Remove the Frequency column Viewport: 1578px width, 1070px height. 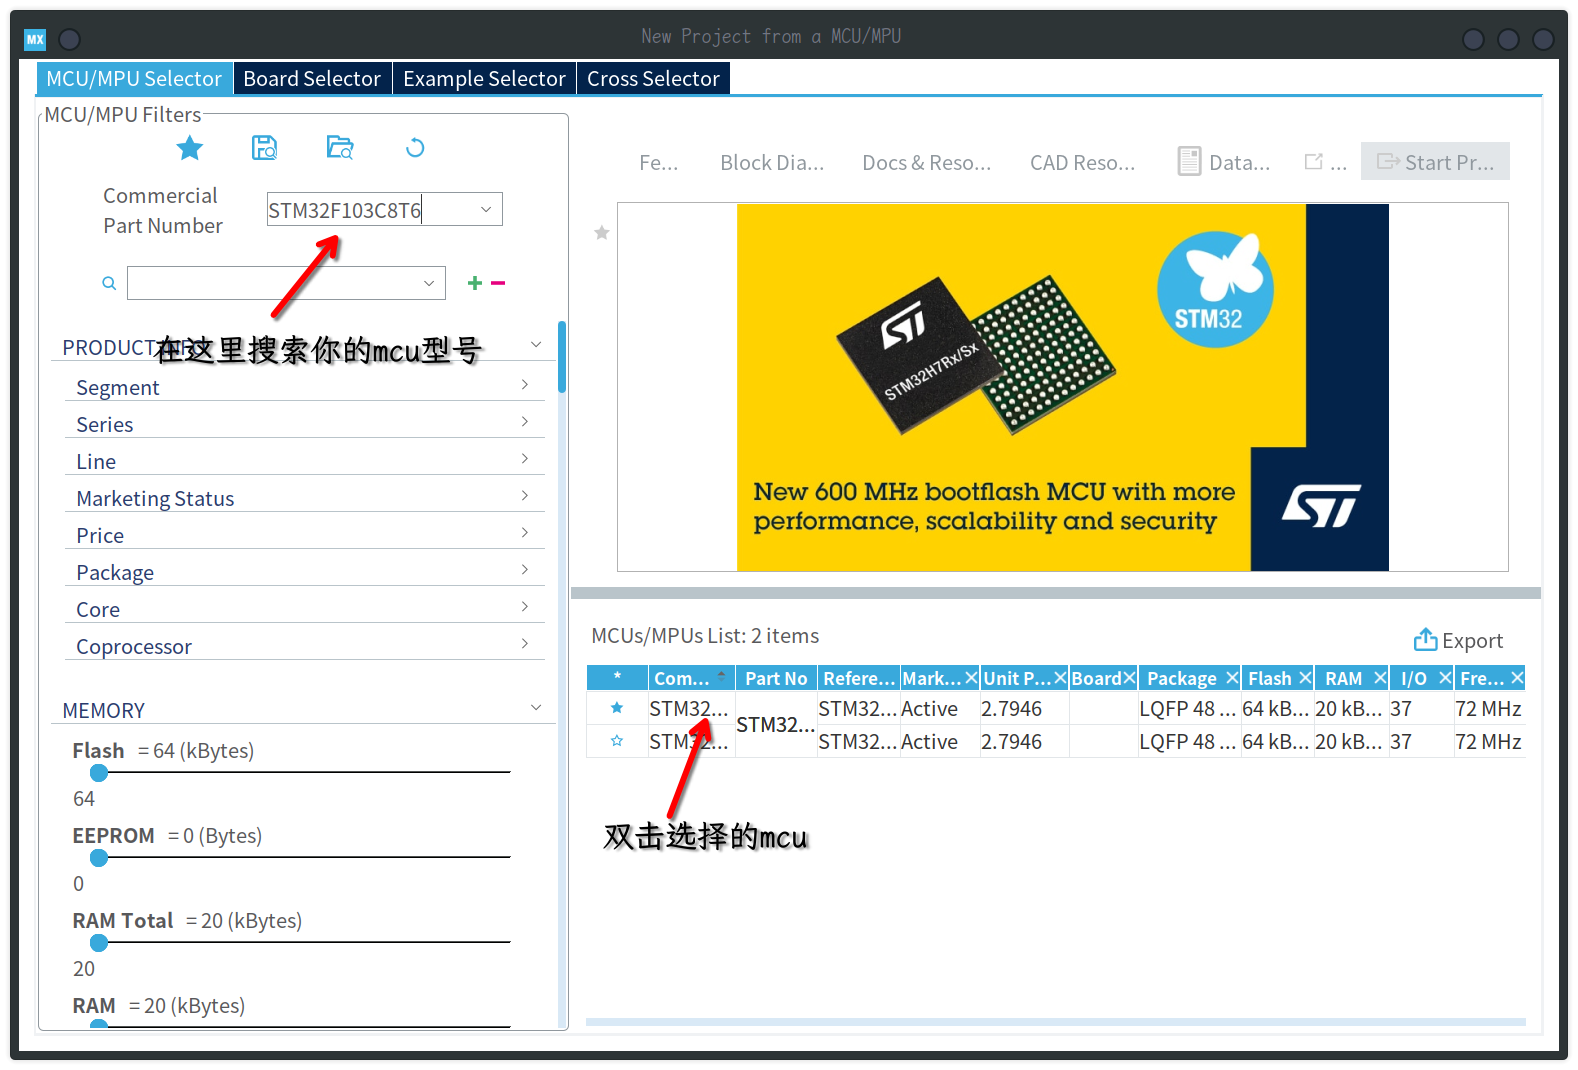[1517, 678]
